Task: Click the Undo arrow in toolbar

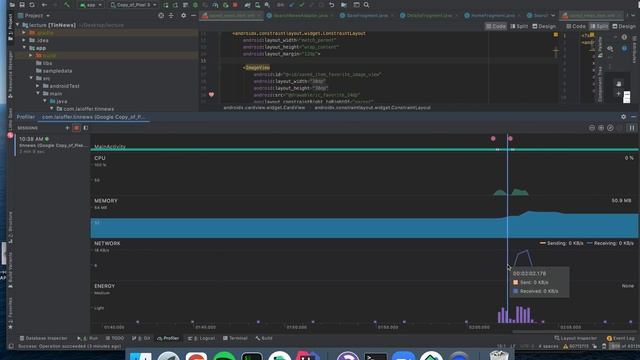Action: 331,5
